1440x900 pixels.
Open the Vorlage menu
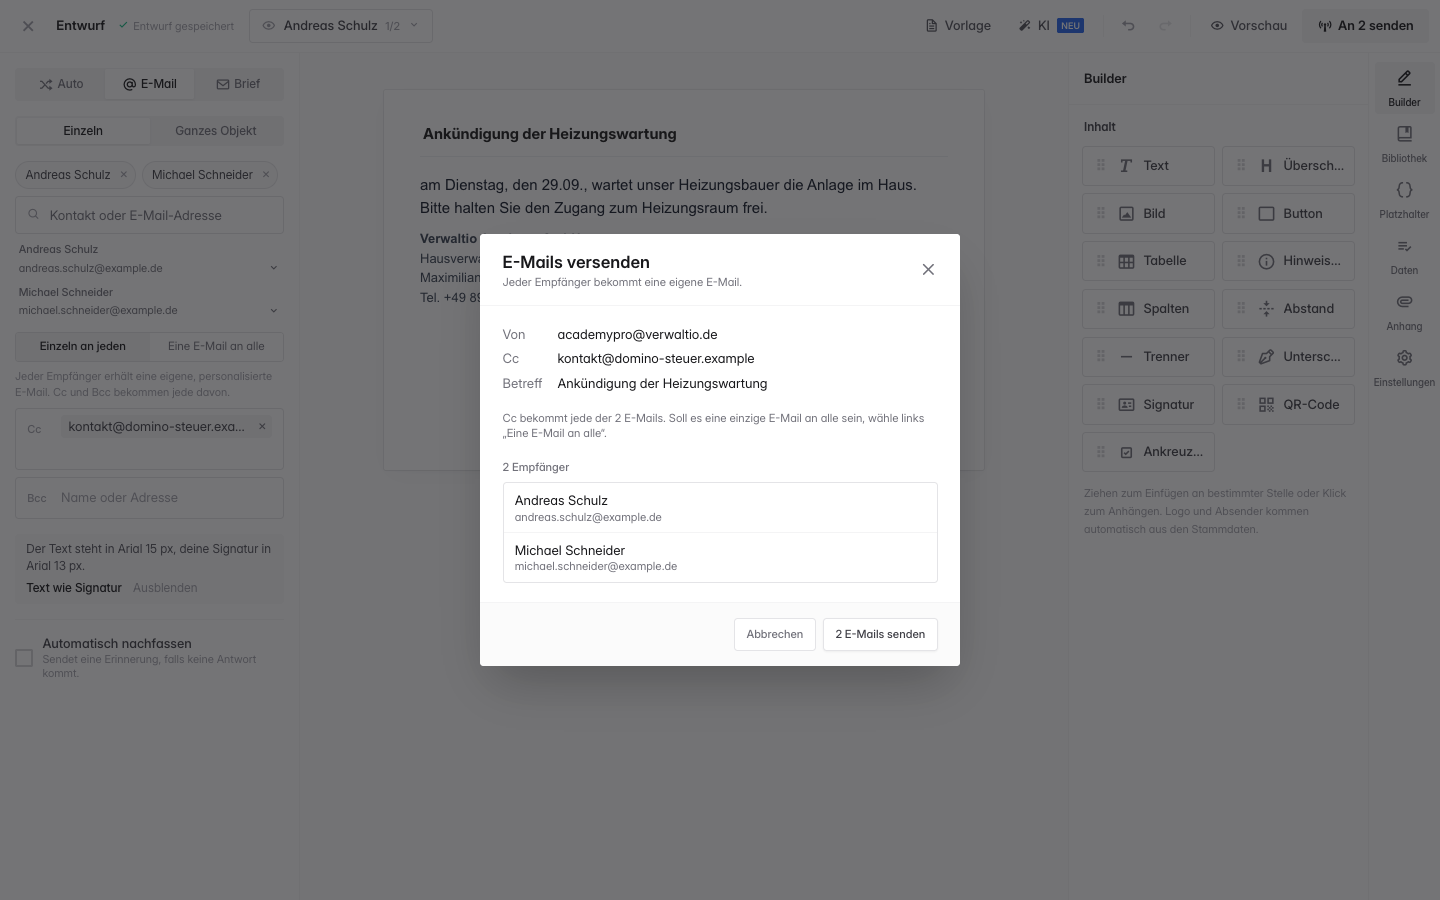click(958, 26)
